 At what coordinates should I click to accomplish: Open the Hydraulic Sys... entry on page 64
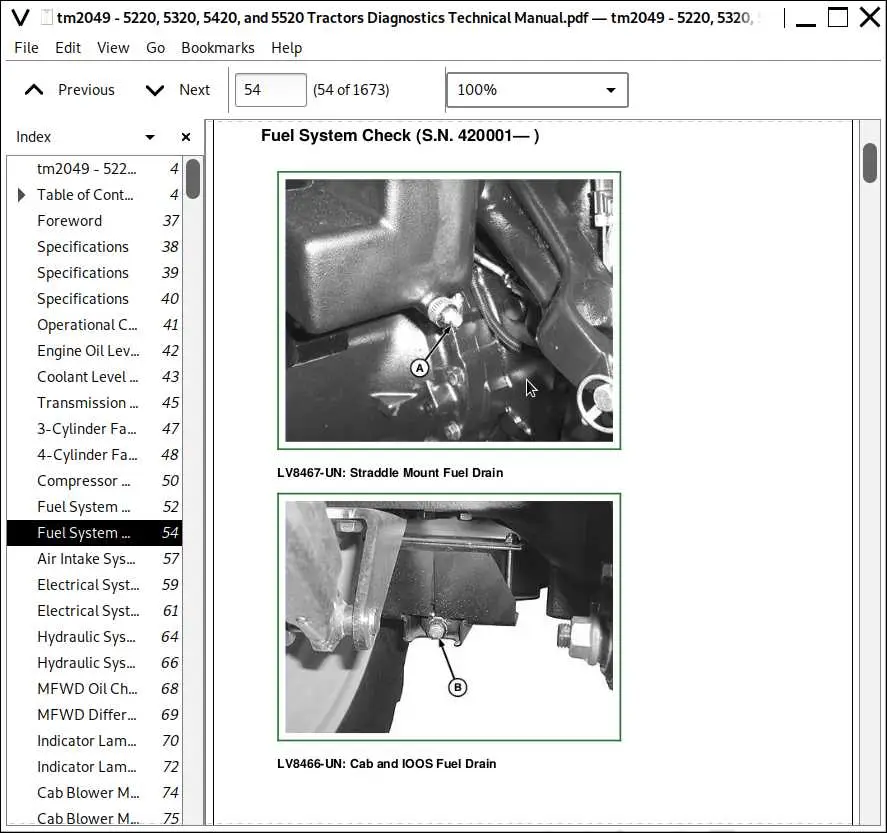pos(94,637)
